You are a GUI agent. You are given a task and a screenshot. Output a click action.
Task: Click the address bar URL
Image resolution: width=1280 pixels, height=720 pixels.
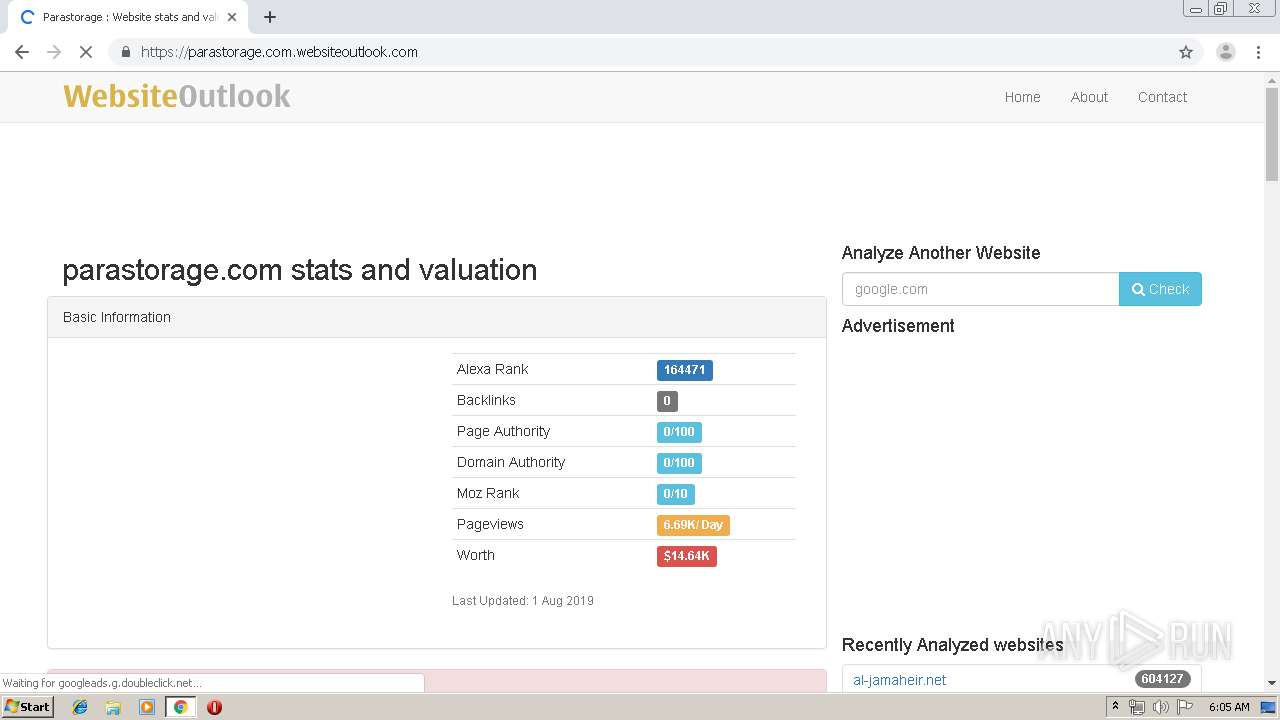click(x=279, y=52)
